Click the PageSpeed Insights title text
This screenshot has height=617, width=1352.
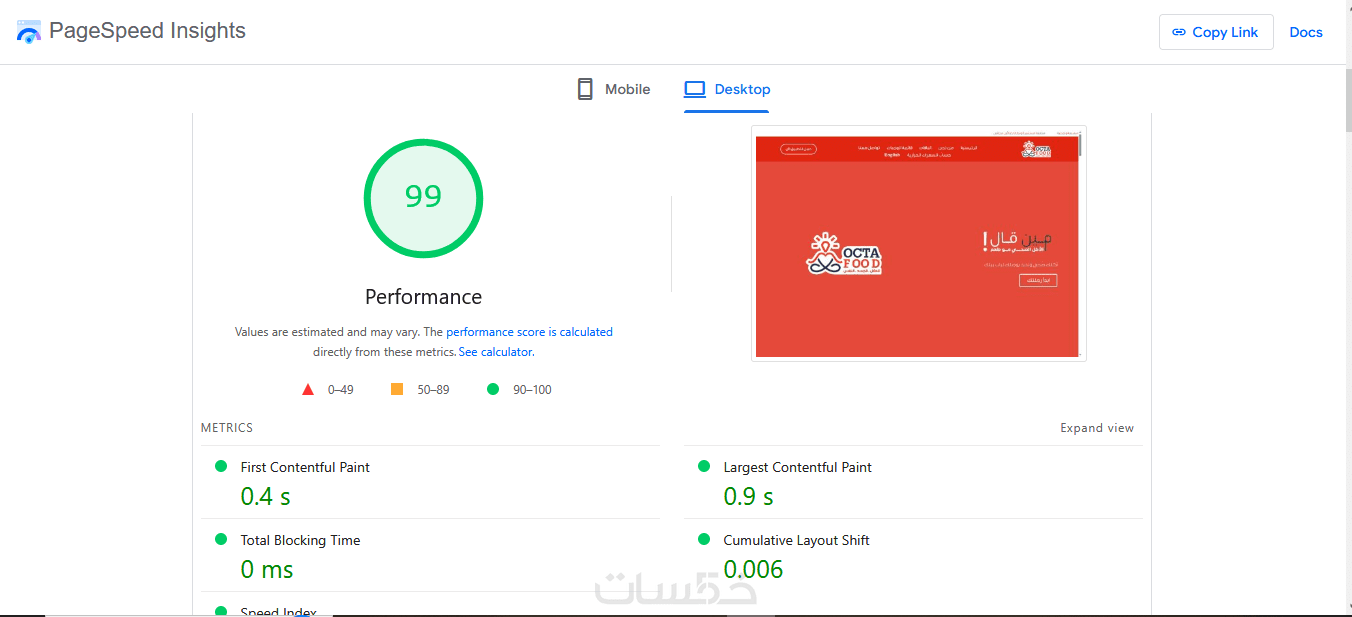[147, 31]
